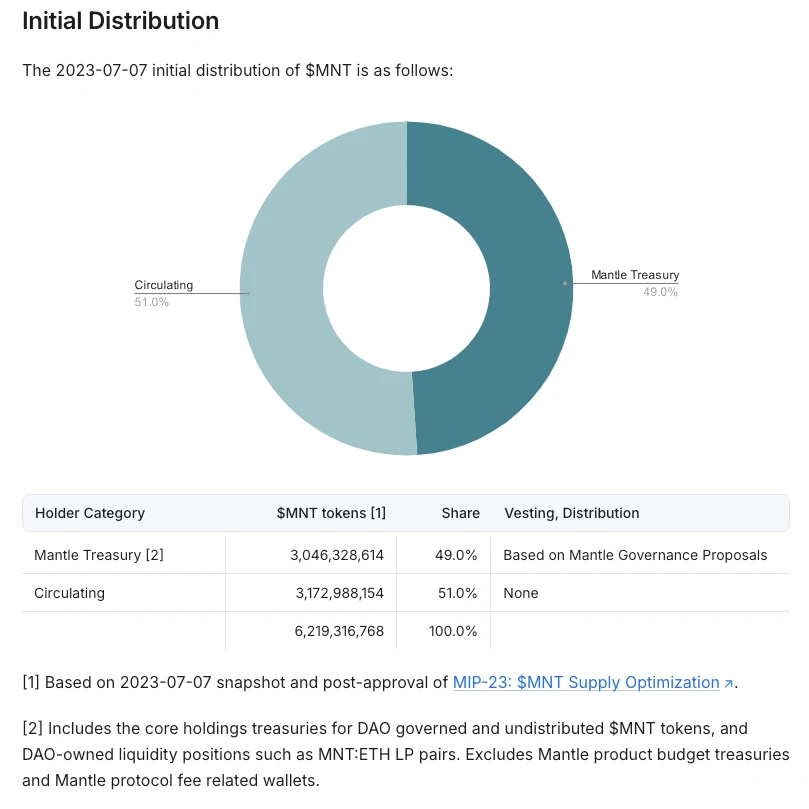The height and width of the screenshot is (809, 809).
Task: Select the Circulating label beside the chart
Action: tap(164, 285)
